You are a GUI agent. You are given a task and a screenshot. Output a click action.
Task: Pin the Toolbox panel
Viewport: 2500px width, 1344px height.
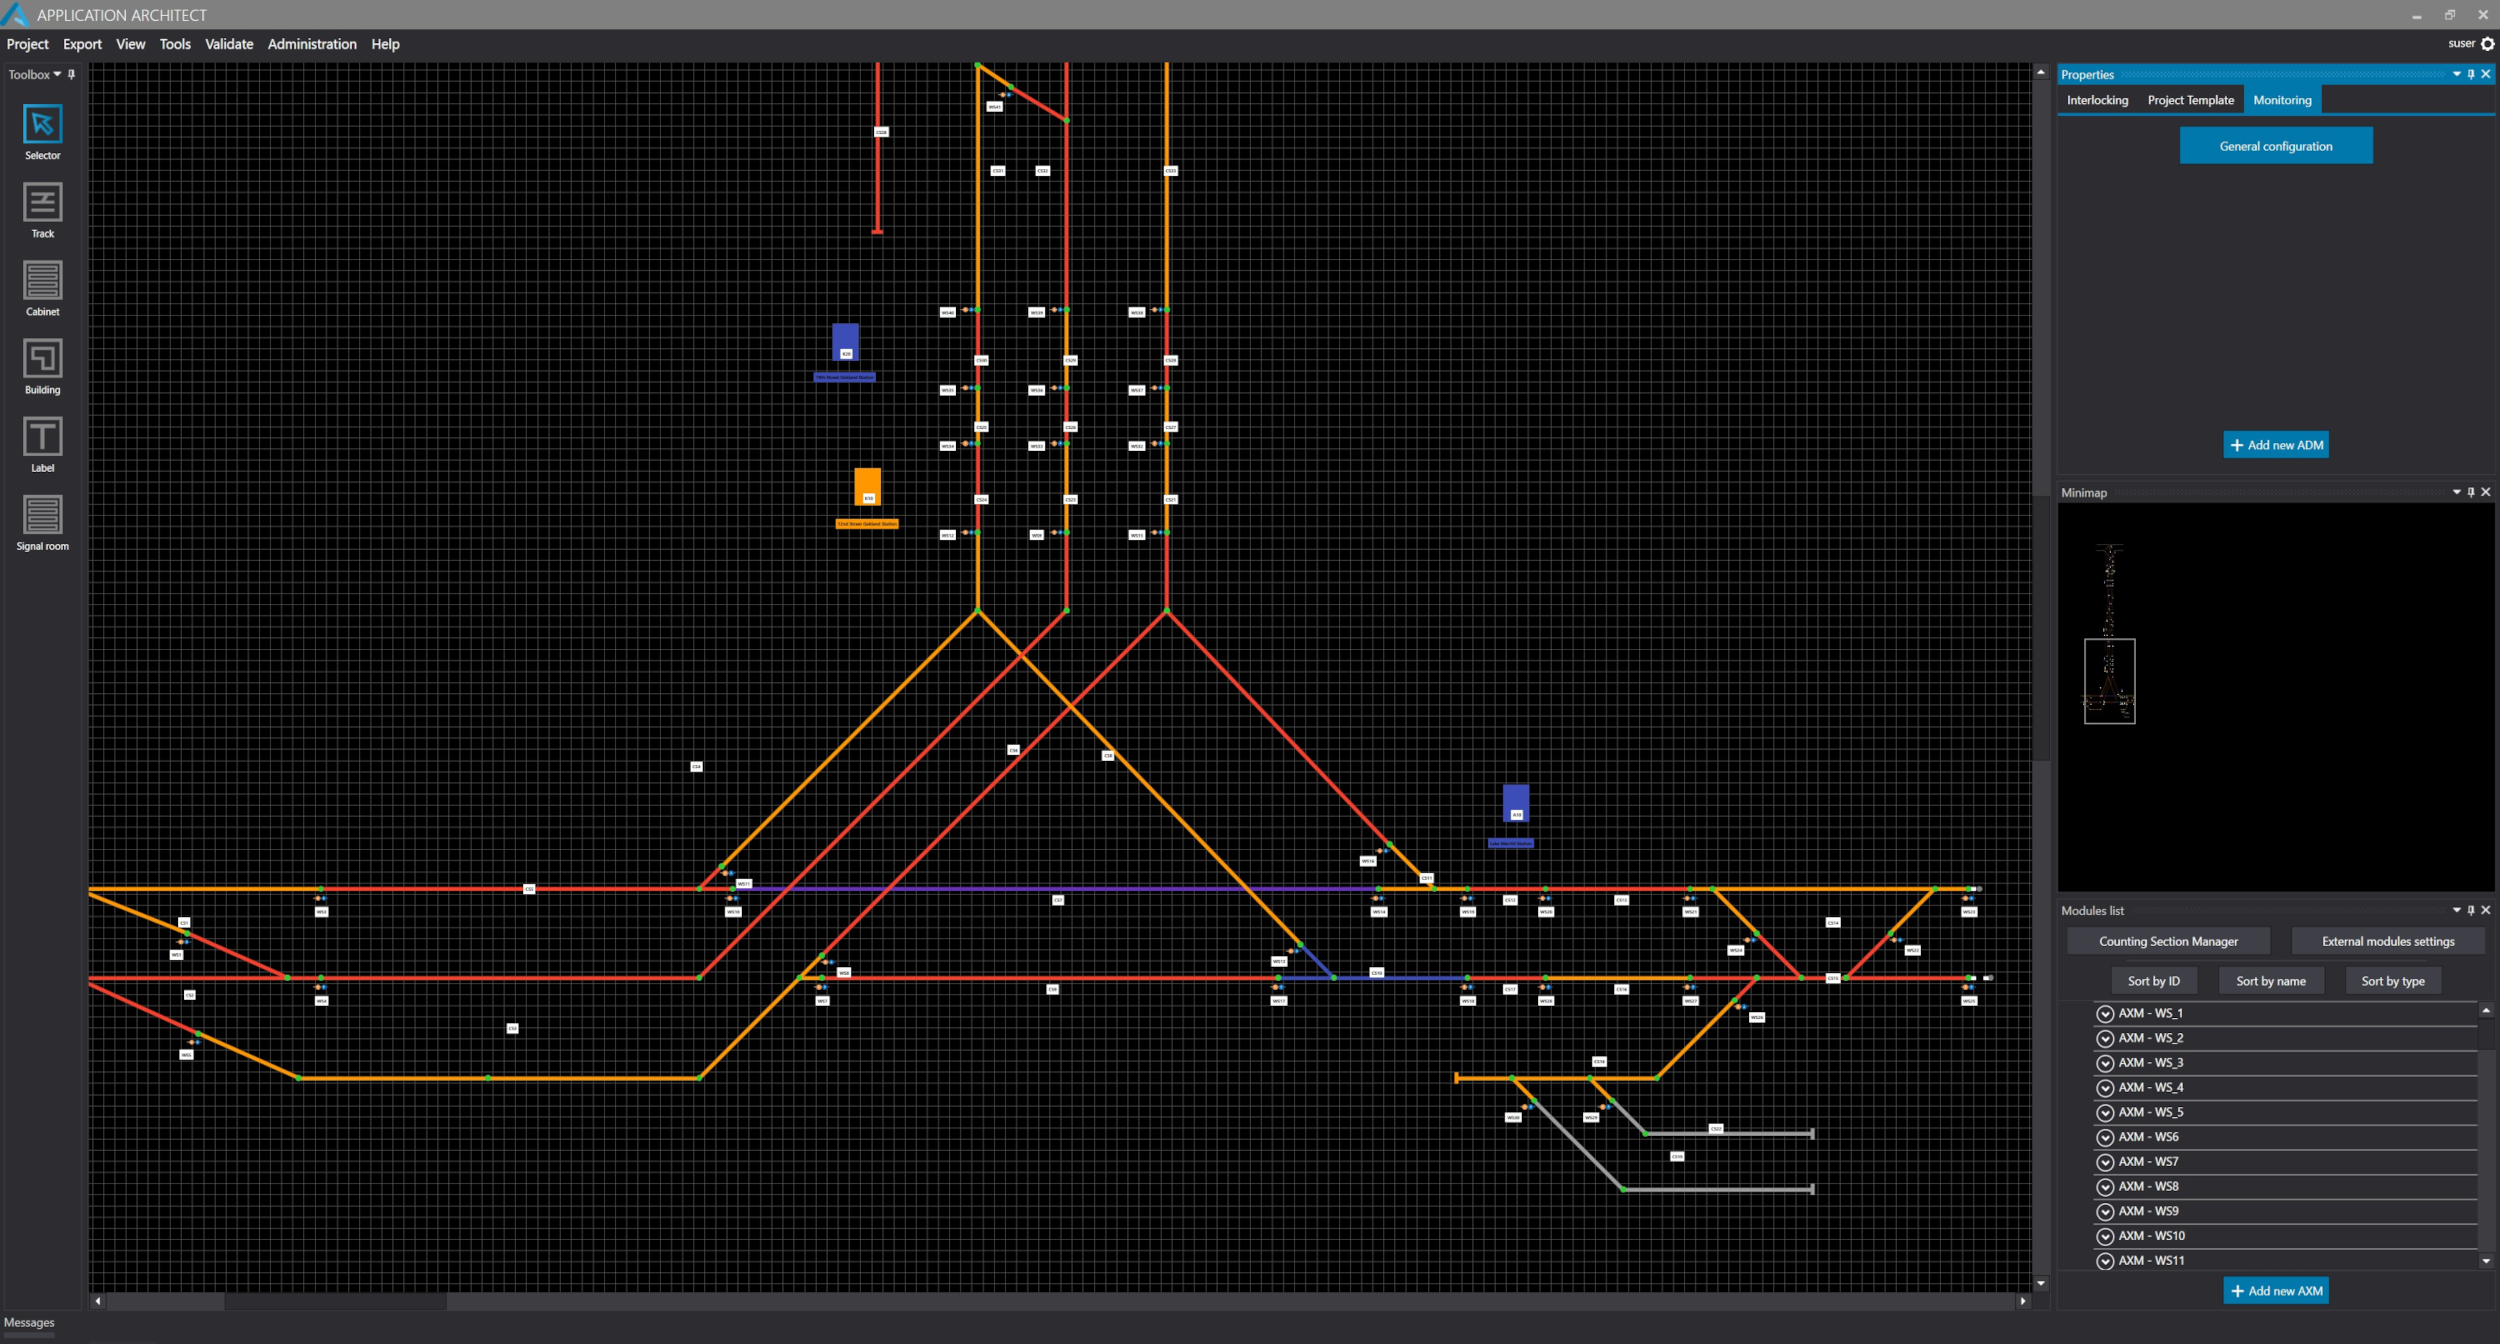71,74
